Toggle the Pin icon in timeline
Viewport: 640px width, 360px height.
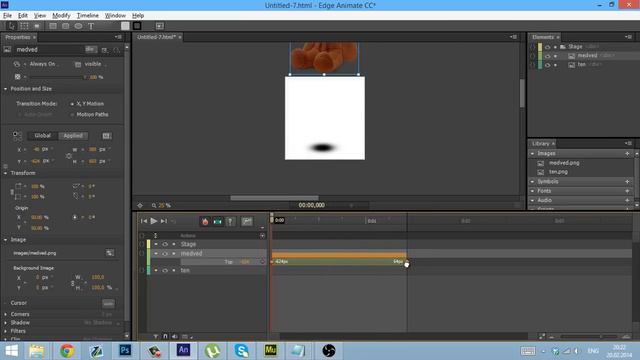coord(230,221)
